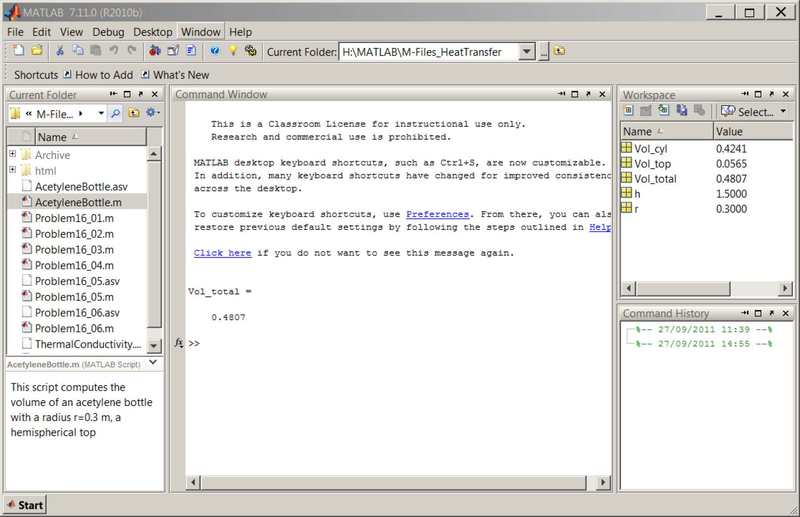This screenshot has width=800, height=517.
Task: Undo the last action in toolbar
Action: click(113, 50)
